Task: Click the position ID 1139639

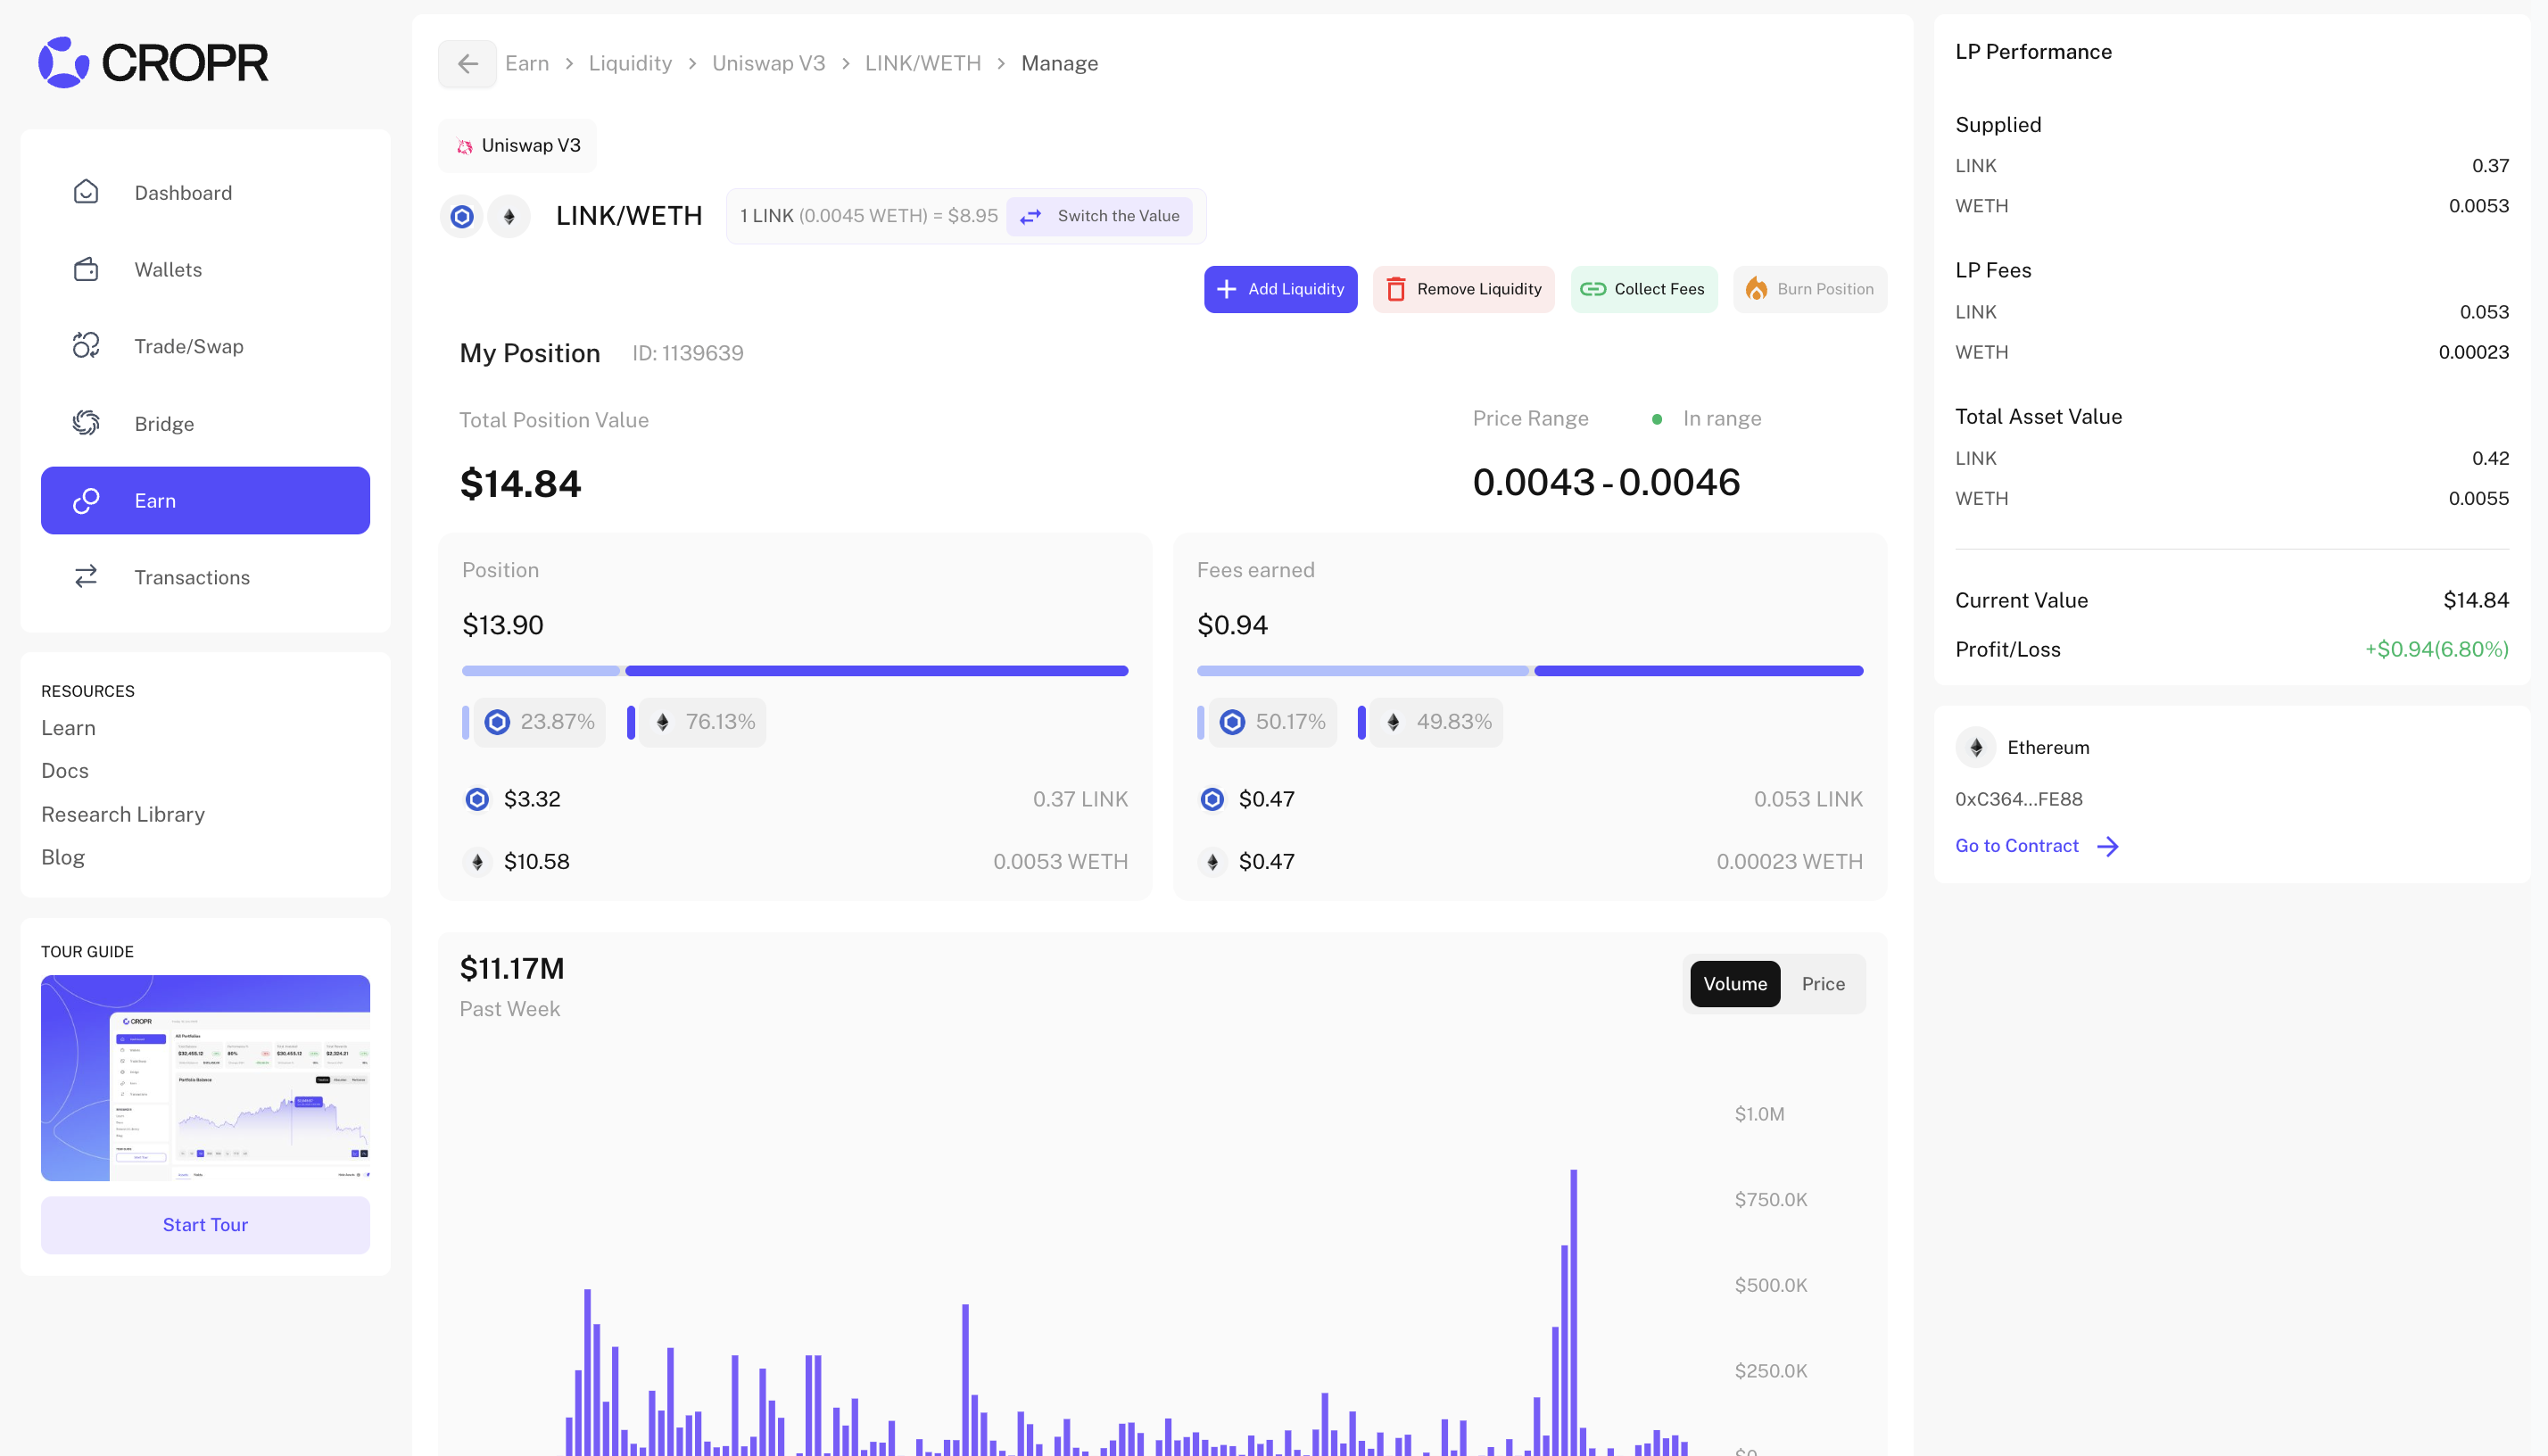Action: tap(688, 353)
